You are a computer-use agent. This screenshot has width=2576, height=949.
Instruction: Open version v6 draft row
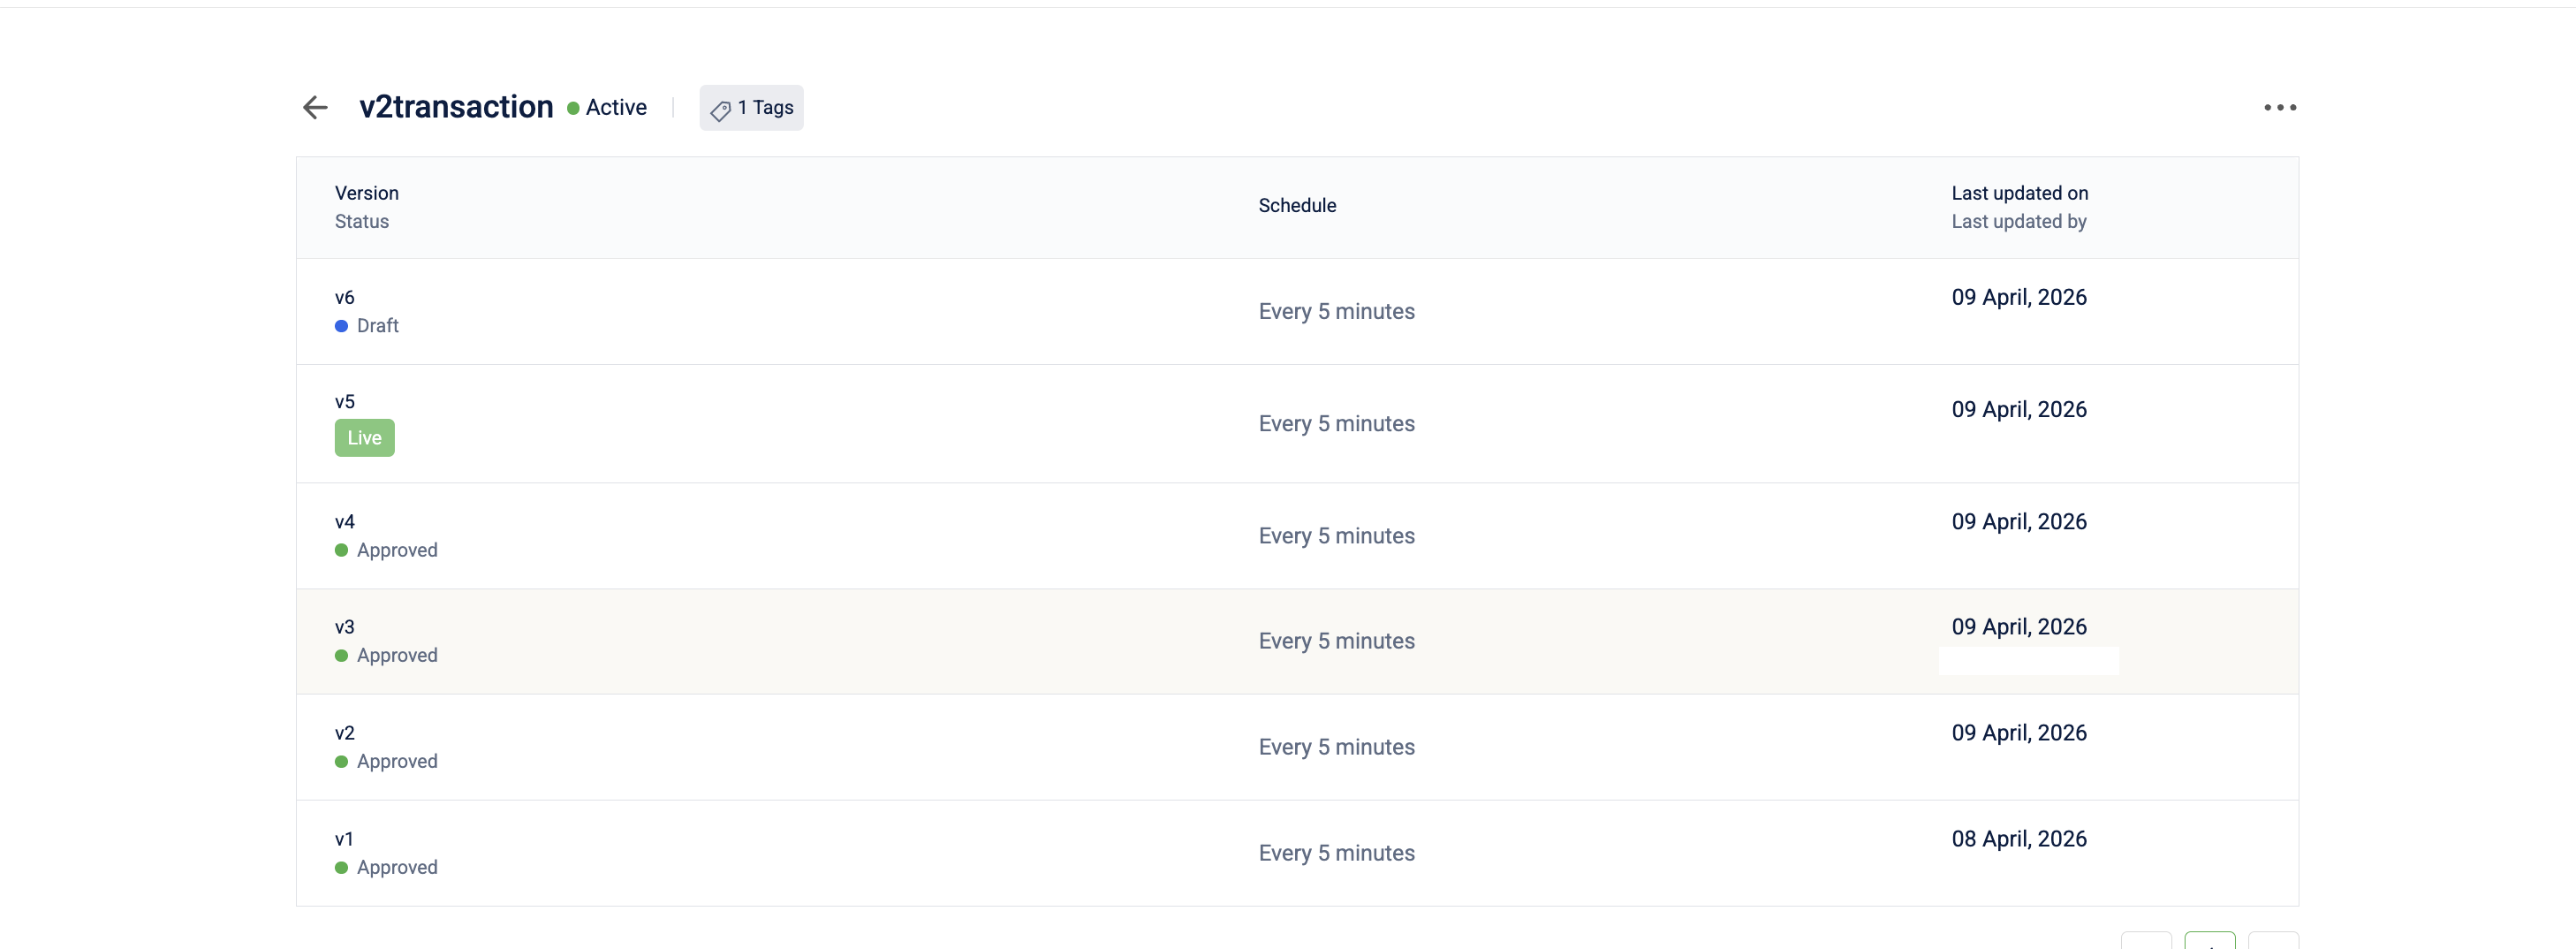pos(1297,311)
